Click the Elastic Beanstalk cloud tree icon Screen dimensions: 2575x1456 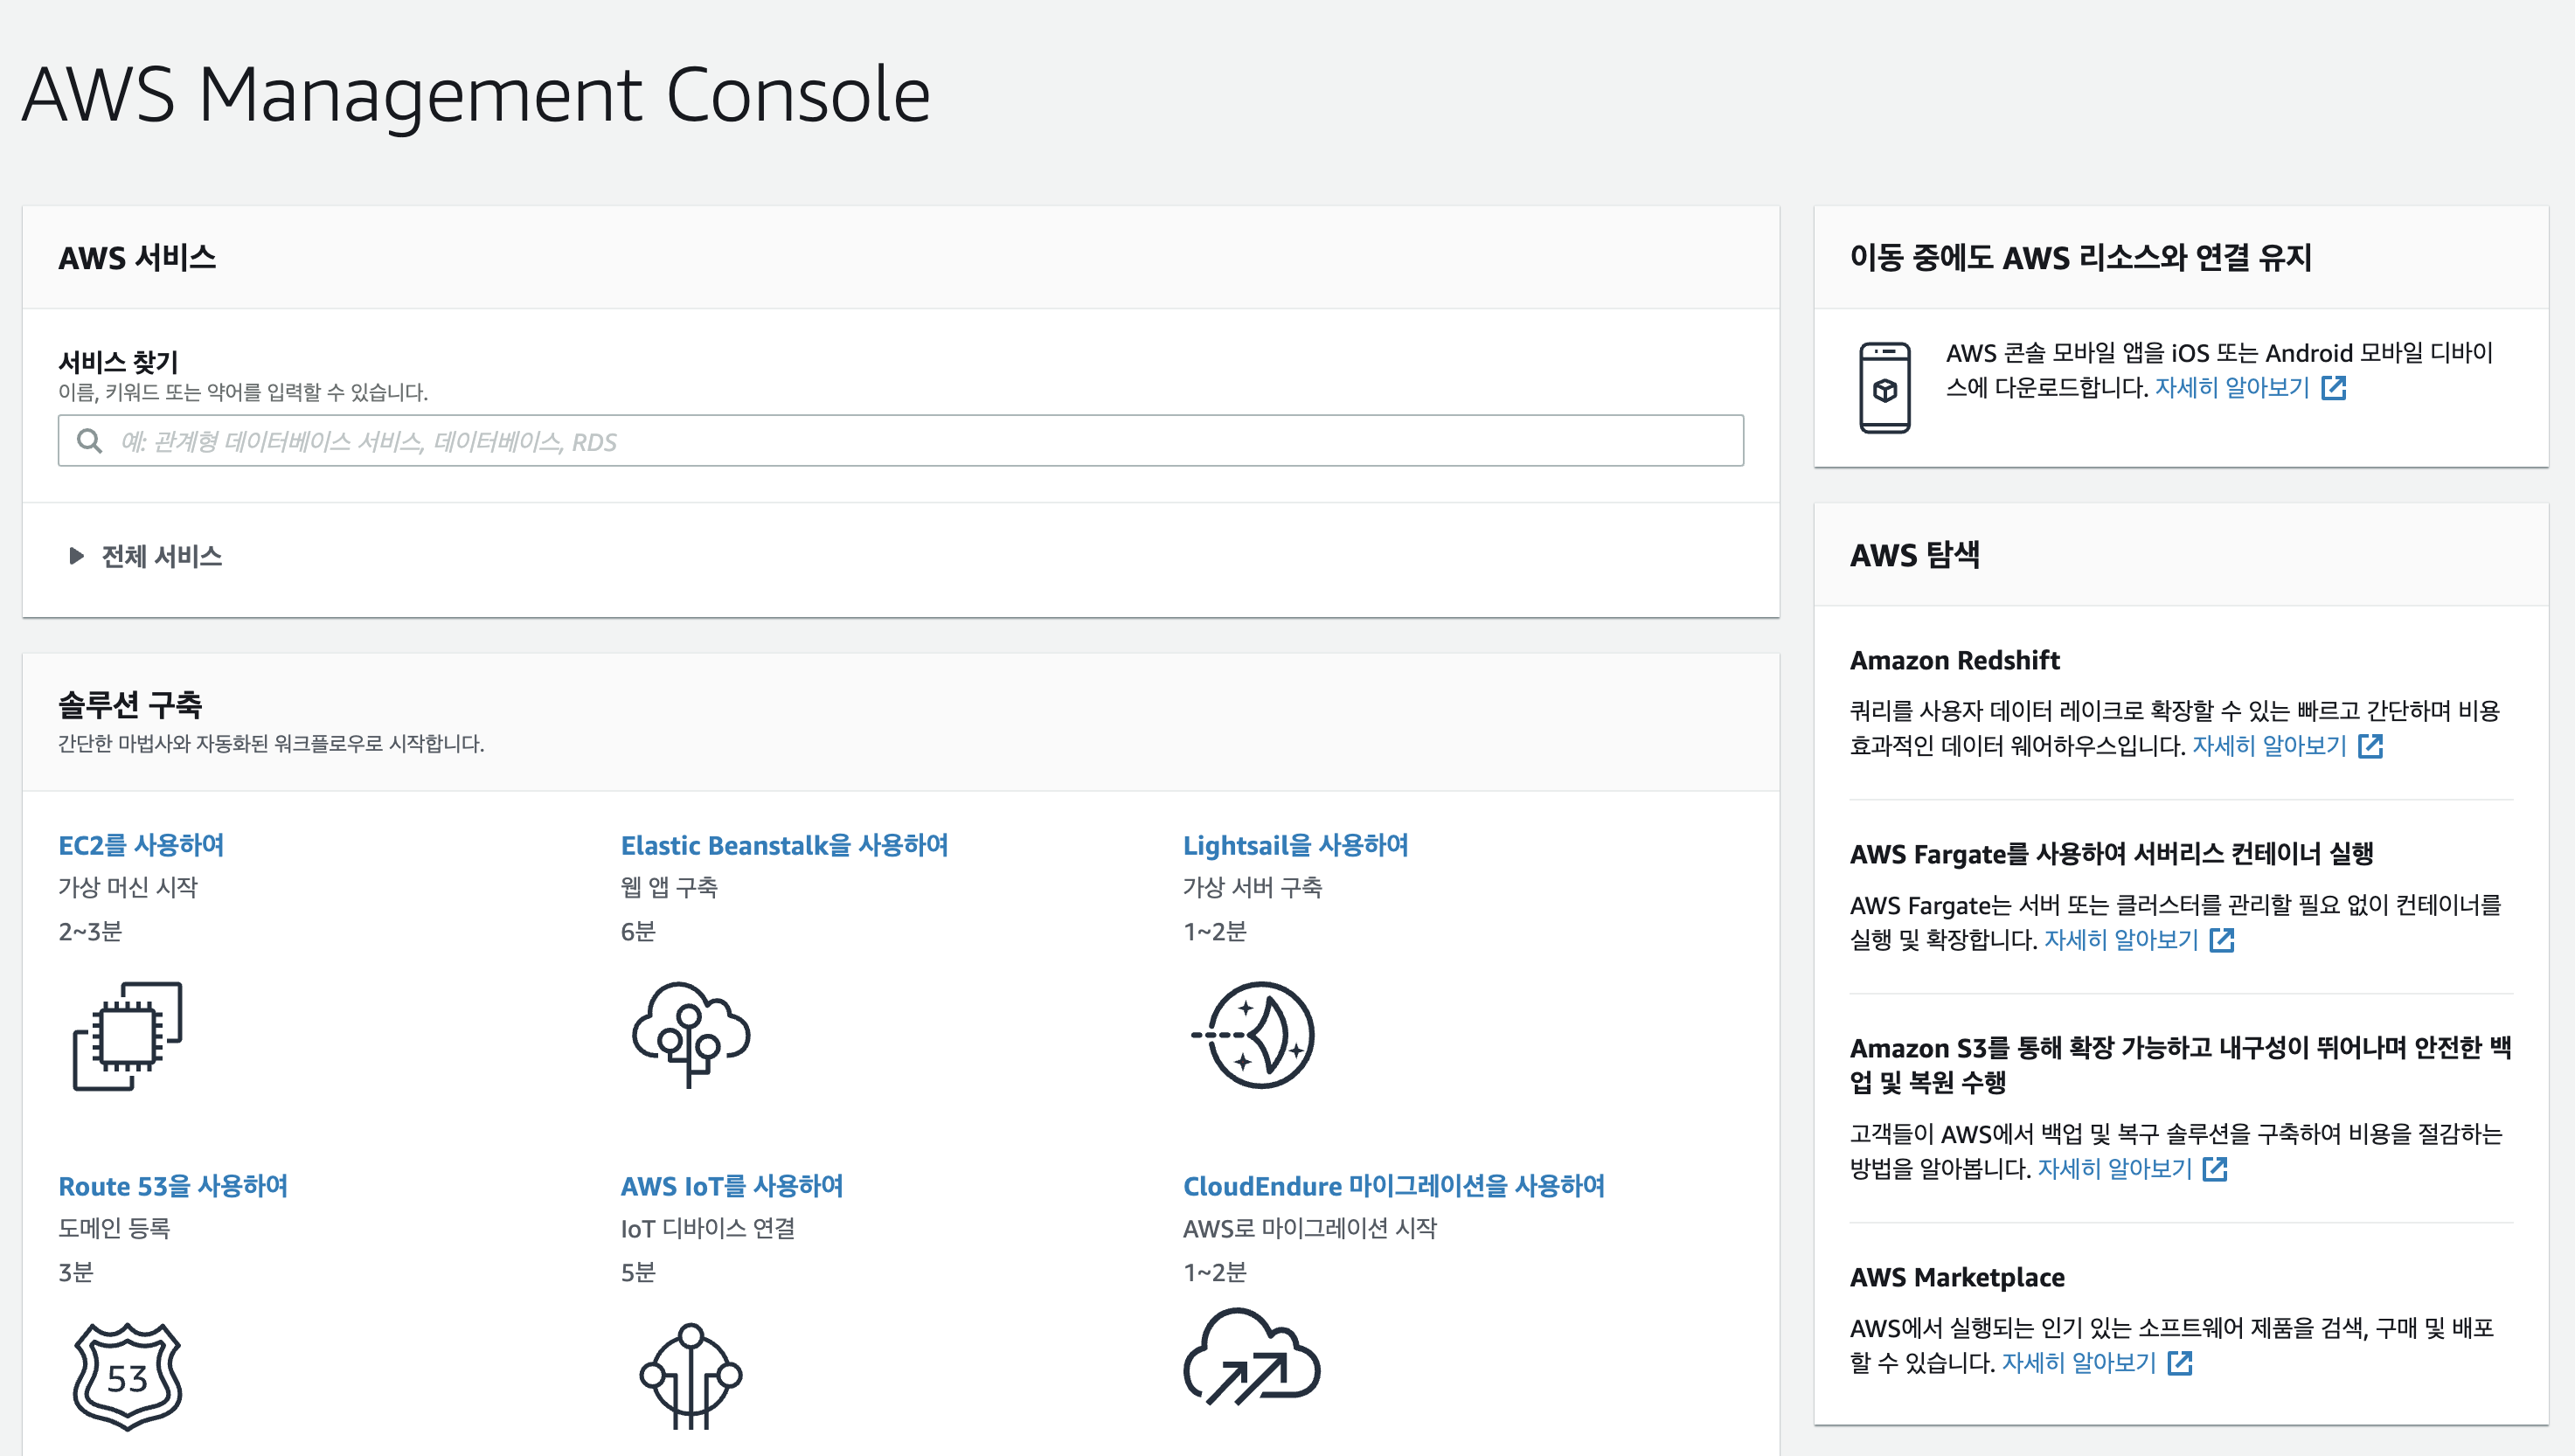point(690,1033)
